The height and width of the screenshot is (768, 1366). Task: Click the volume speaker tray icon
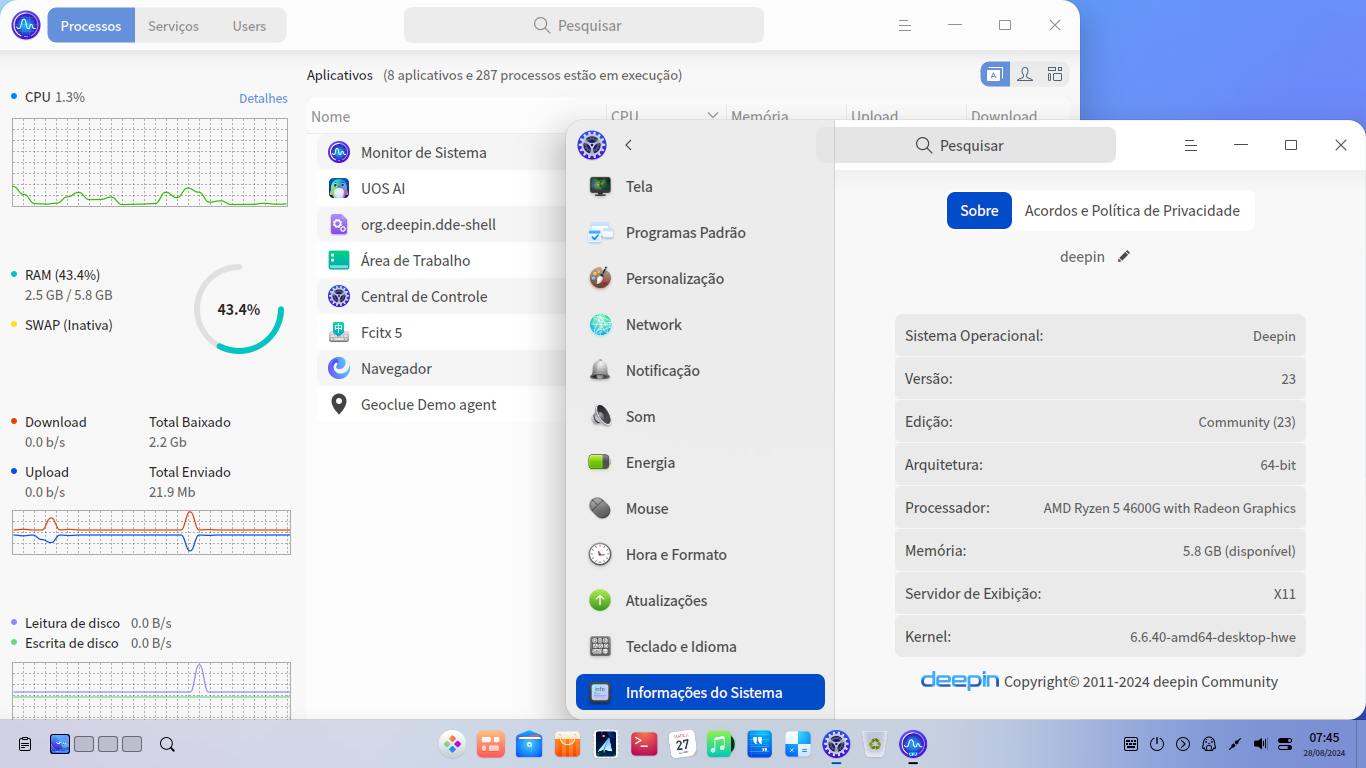1260,744
